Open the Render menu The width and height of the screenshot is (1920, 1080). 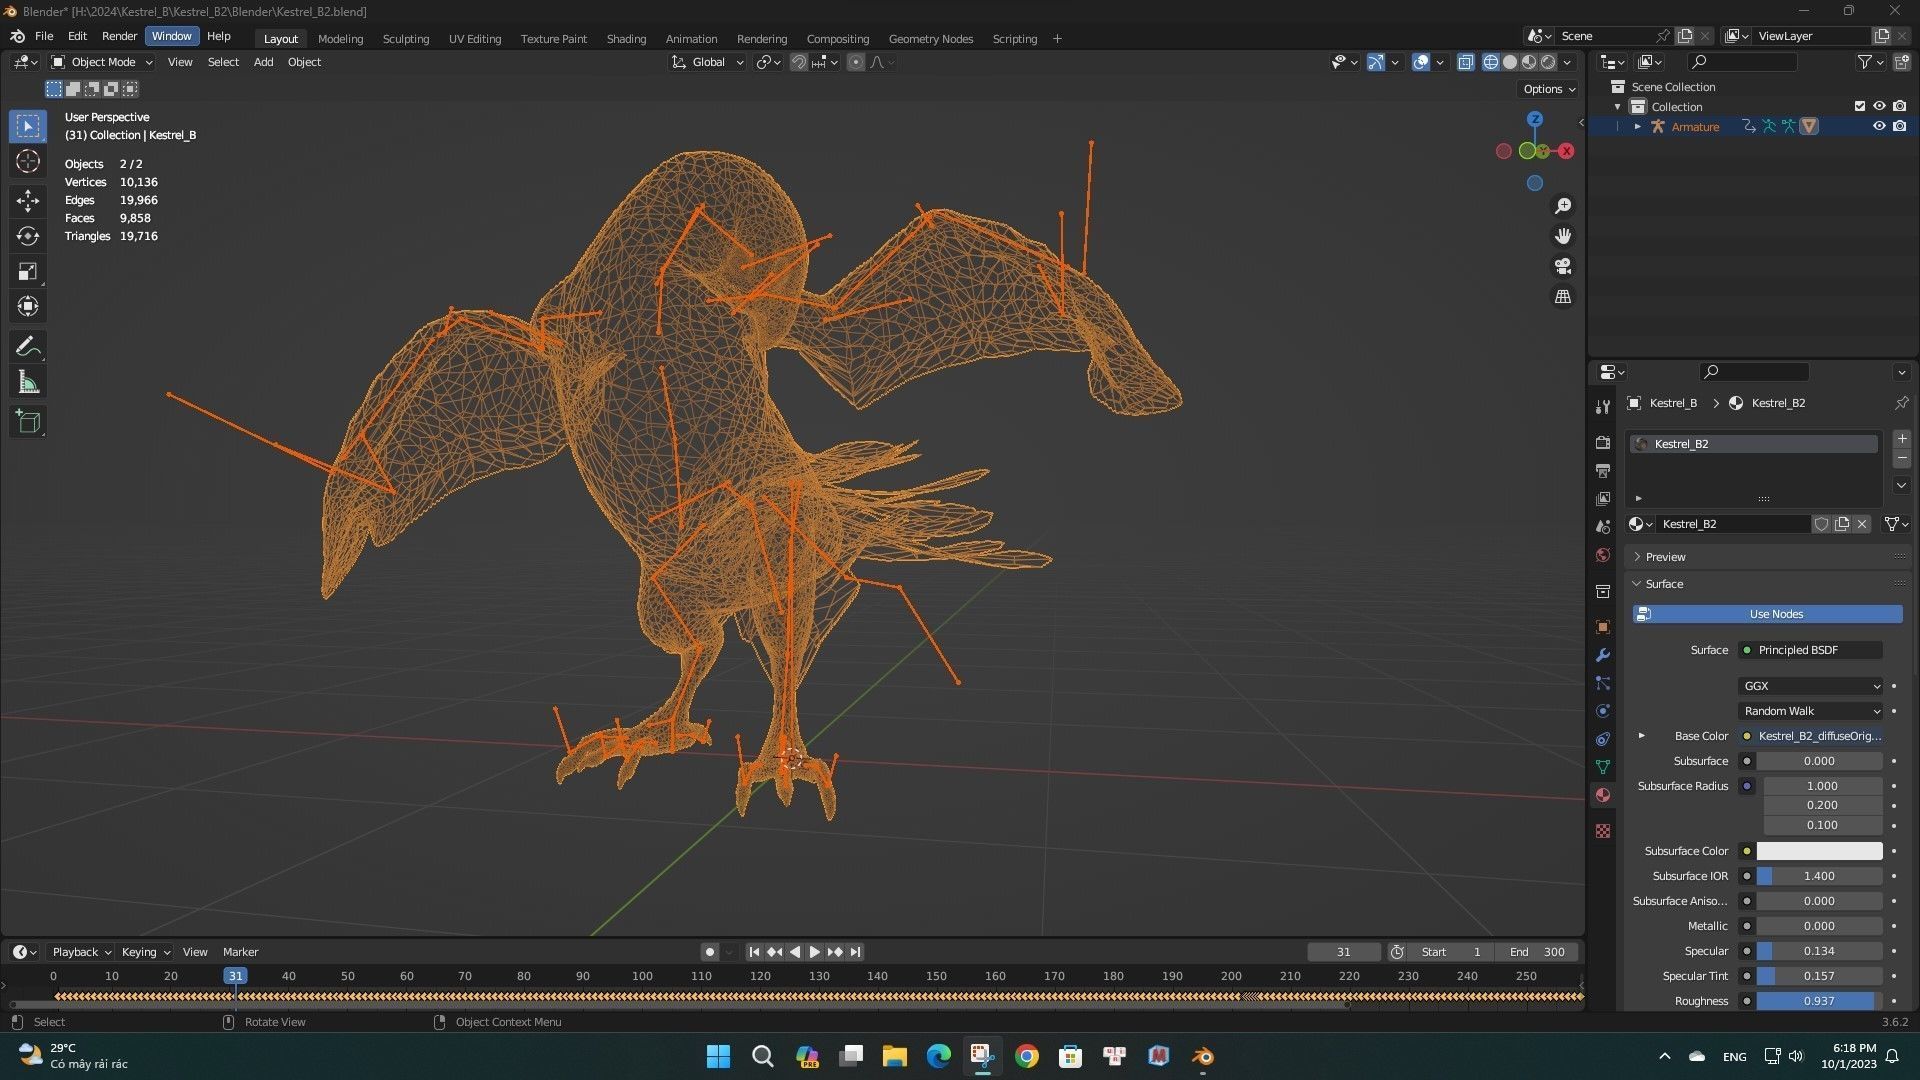click(x=119, y=36)
